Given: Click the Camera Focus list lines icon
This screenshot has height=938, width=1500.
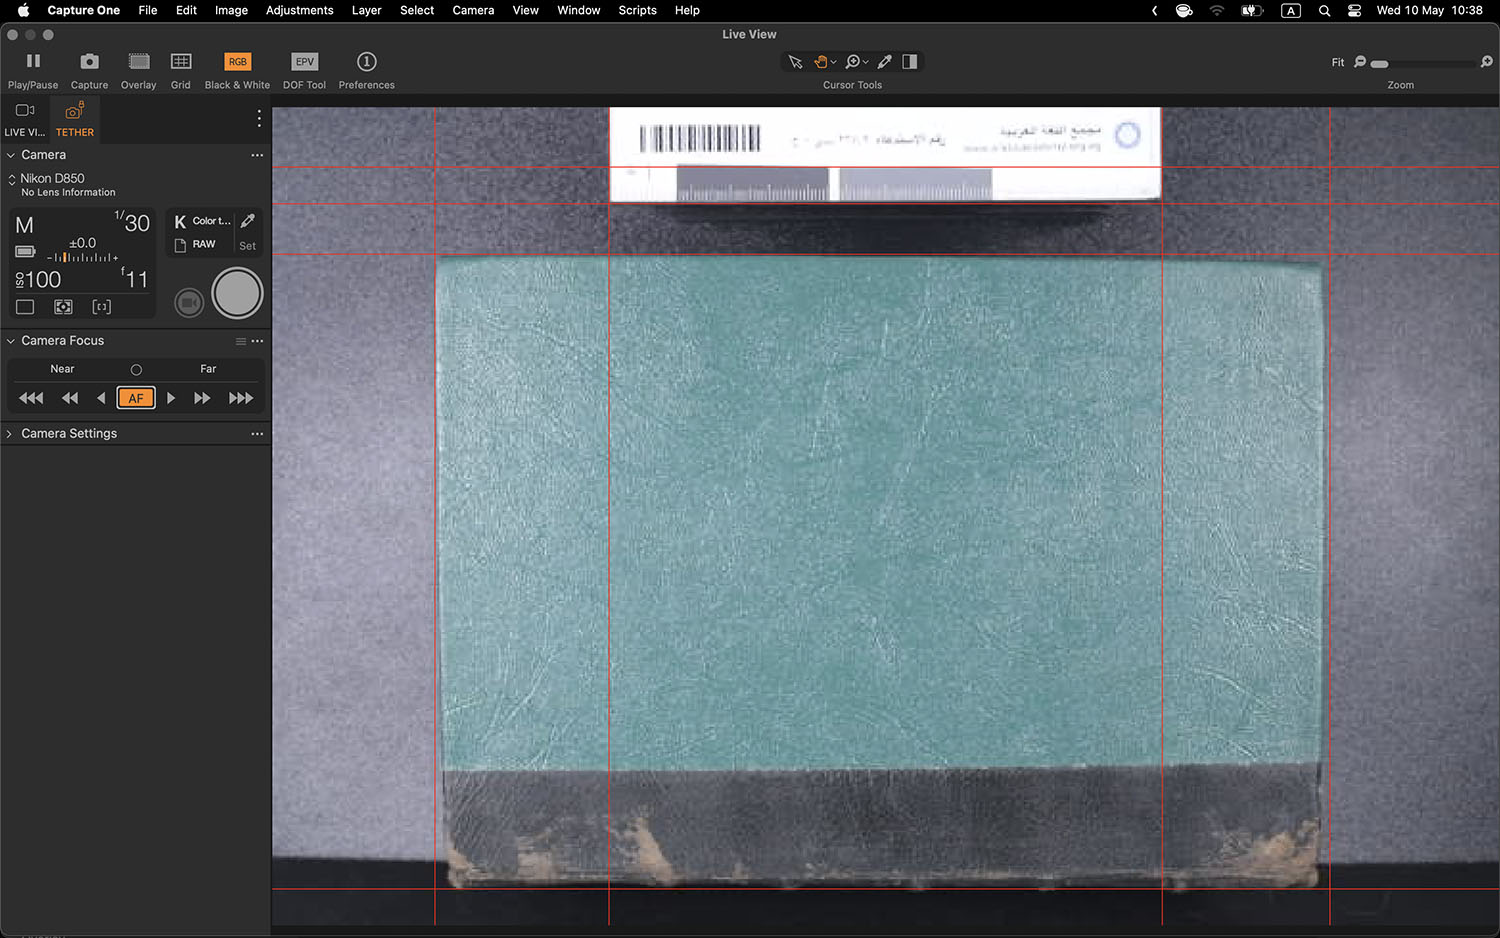Looking at the screenshot, I should (241, 341).
